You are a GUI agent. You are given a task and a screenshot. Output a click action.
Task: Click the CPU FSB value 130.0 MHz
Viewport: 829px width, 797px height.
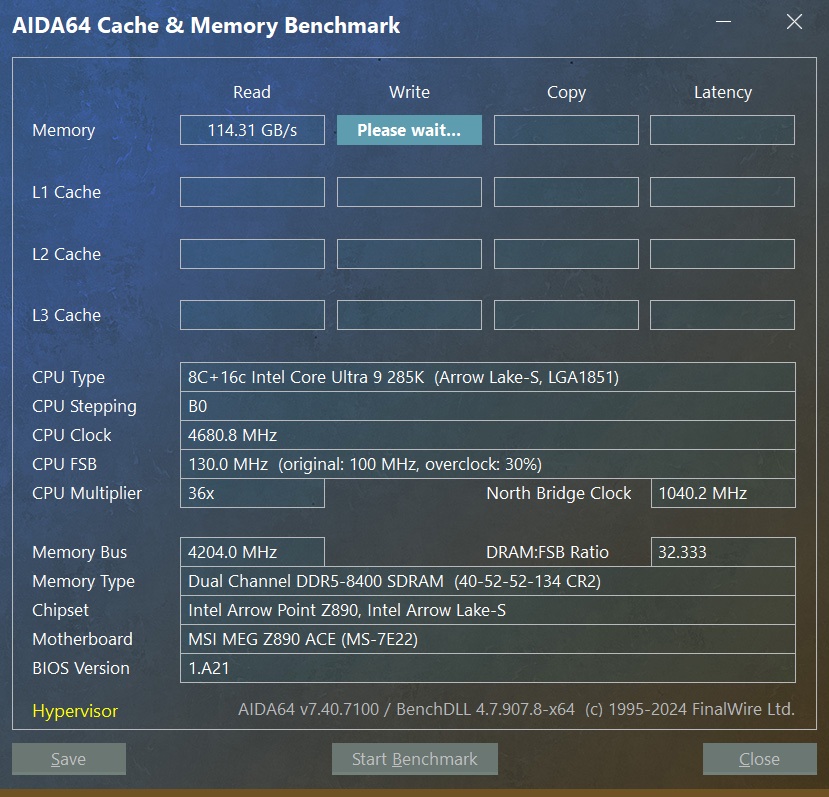tap(488, 464)
